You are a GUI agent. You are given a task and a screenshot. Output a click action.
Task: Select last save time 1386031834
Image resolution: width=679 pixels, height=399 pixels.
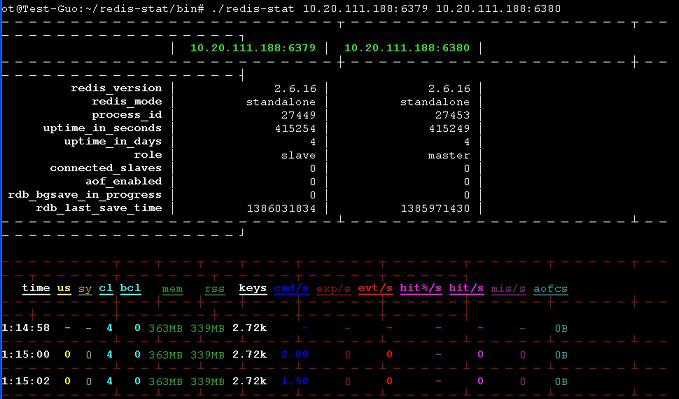click(x=281, y=208)
